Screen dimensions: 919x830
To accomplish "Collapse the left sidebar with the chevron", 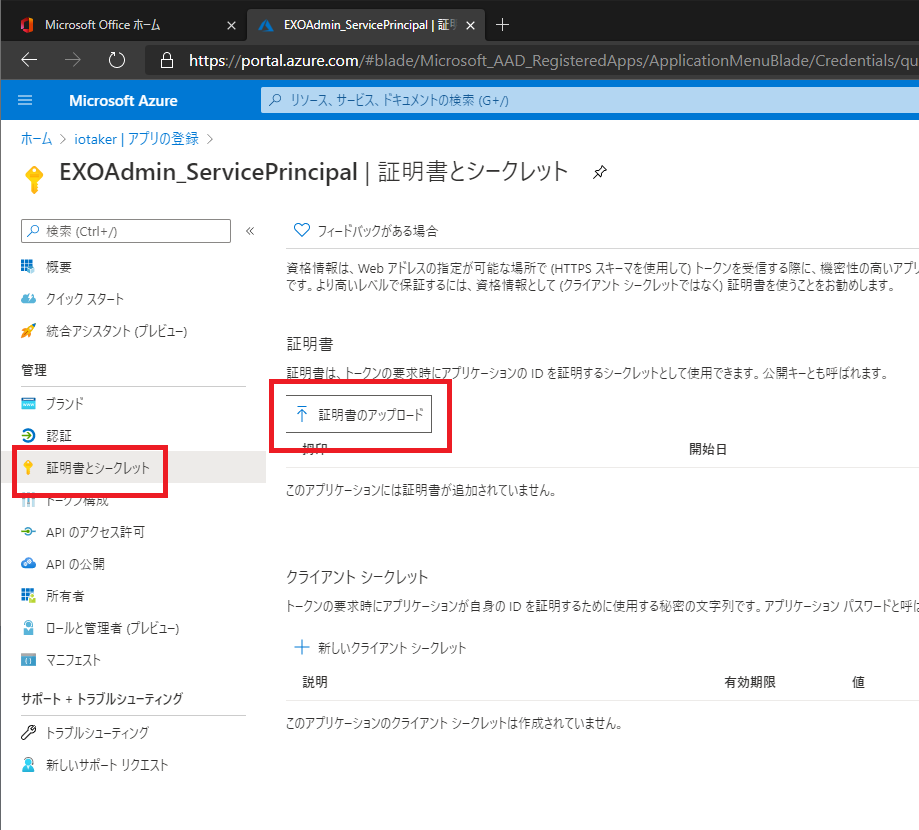I will tap(250, 231).
